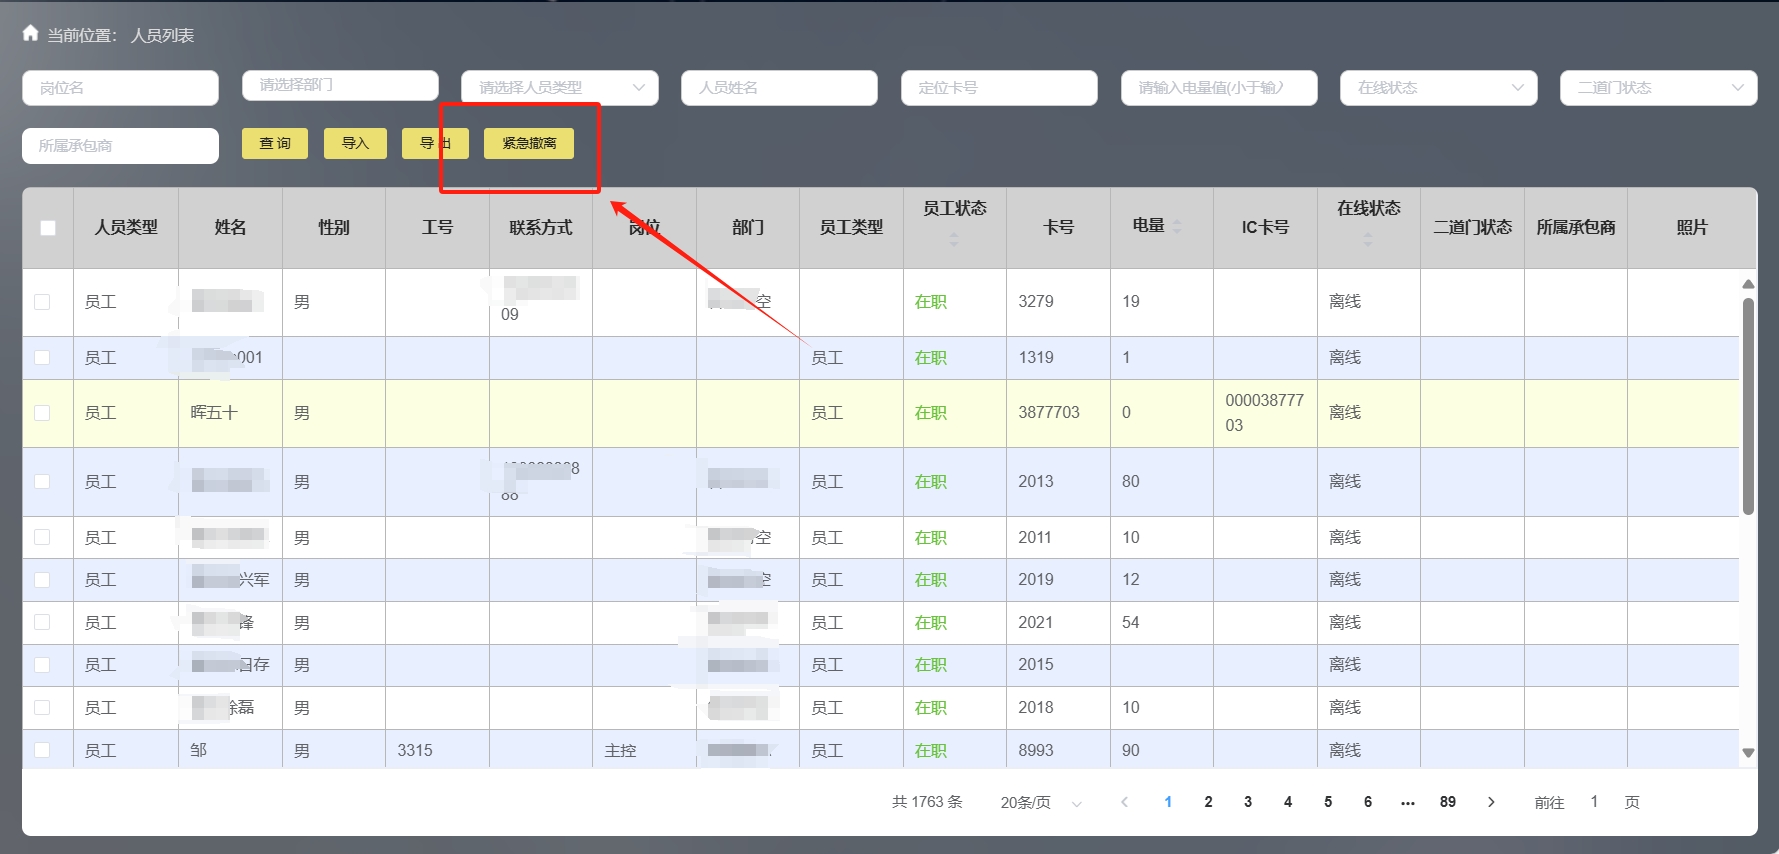
Task: Go to next page arrow in pagination
Action: [1491, 802]
